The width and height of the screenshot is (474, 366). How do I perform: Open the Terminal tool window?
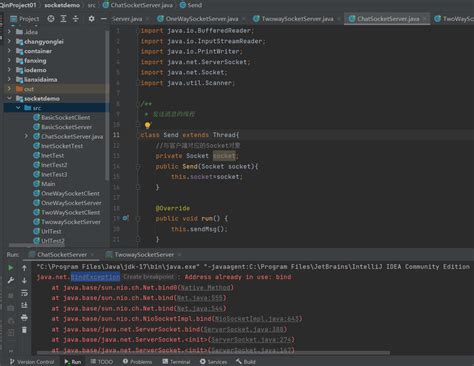176,362
